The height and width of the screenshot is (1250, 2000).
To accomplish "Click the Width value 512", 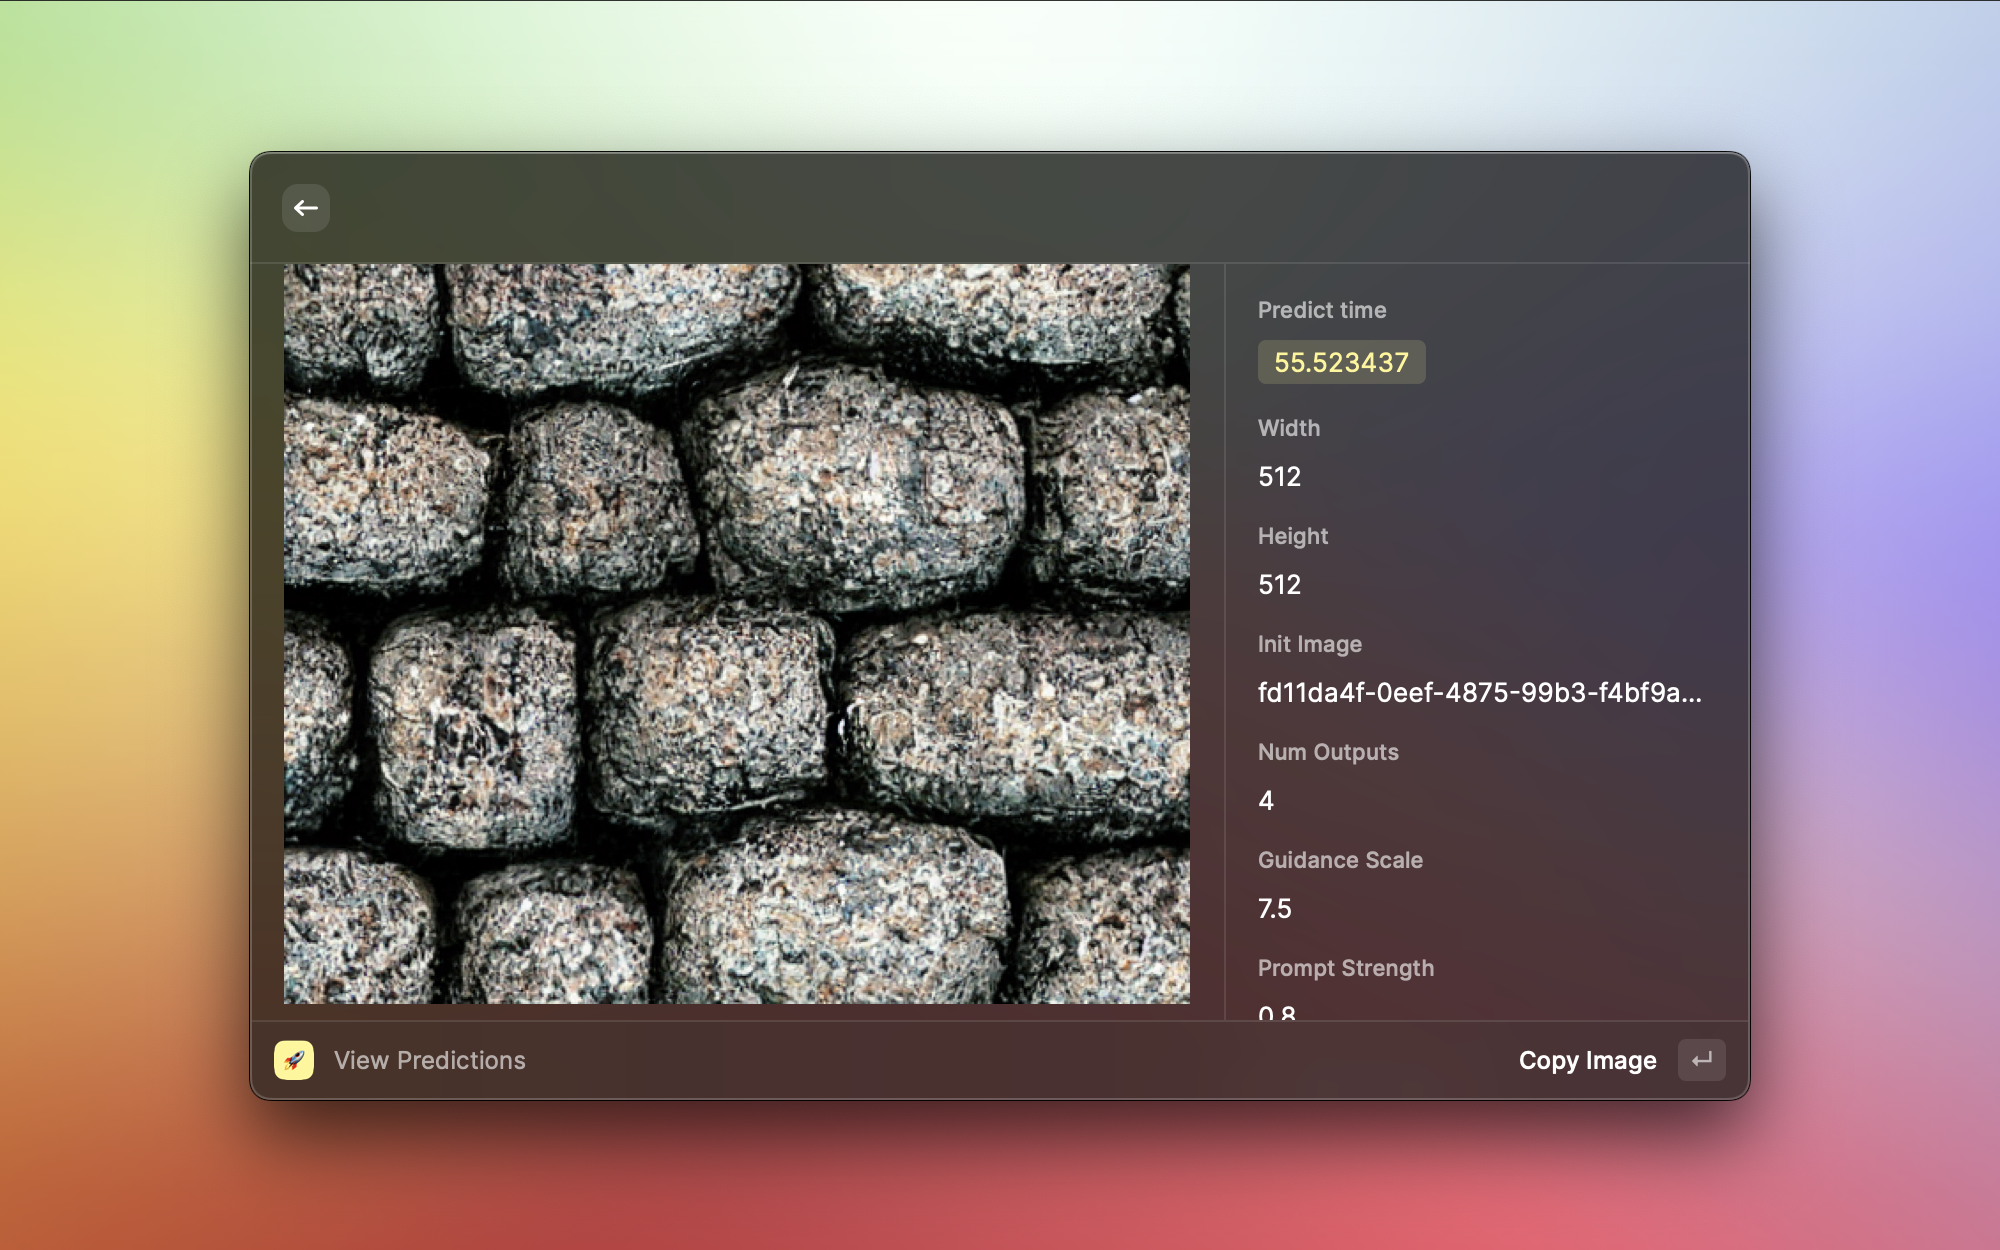I will coord(1279,477).
